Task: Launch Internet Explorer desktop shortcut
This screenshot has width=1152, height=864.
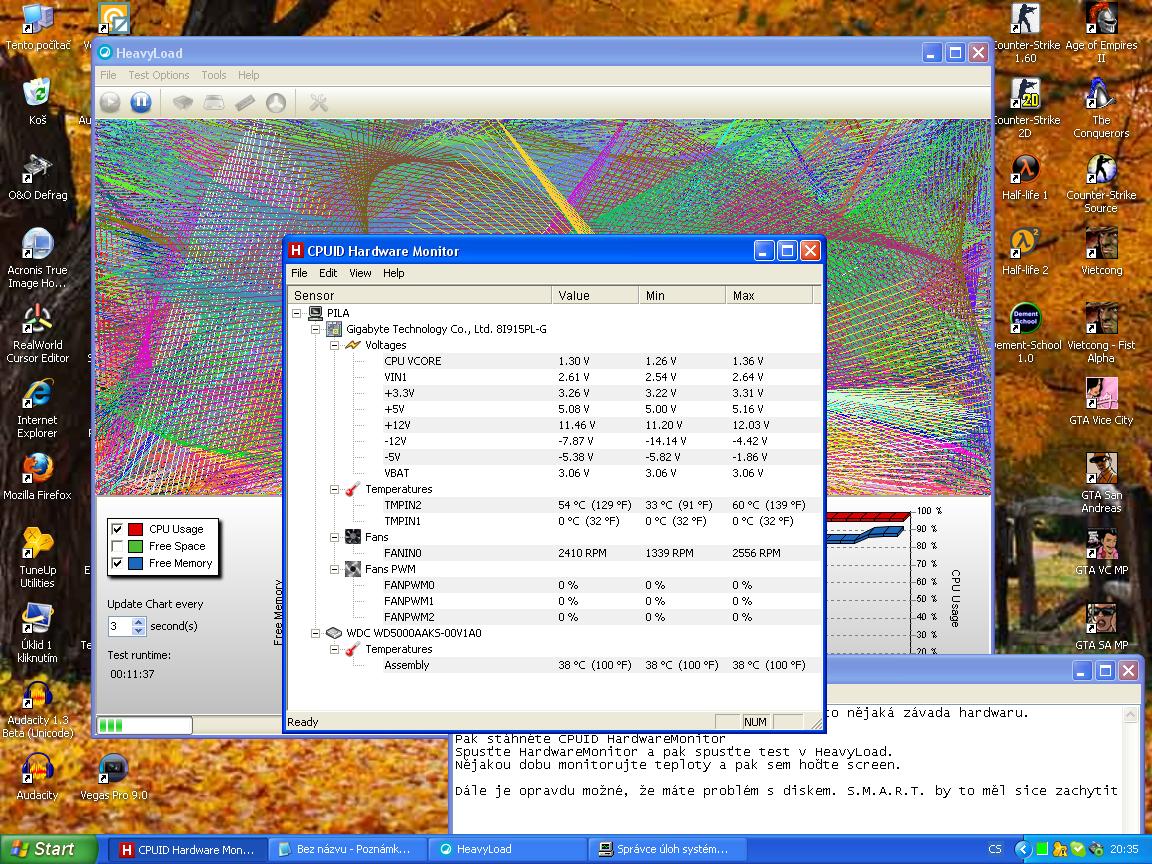Action: [37, 408]
